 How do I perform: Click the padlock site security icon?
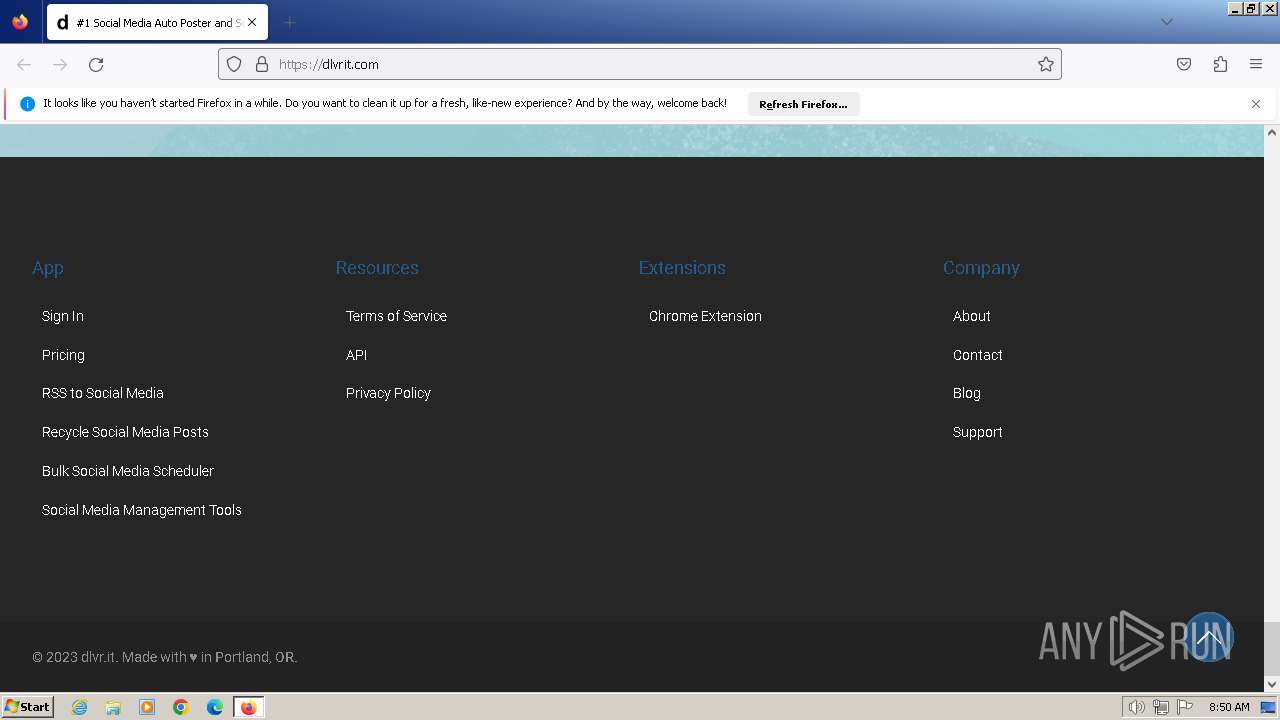point(262,64)
